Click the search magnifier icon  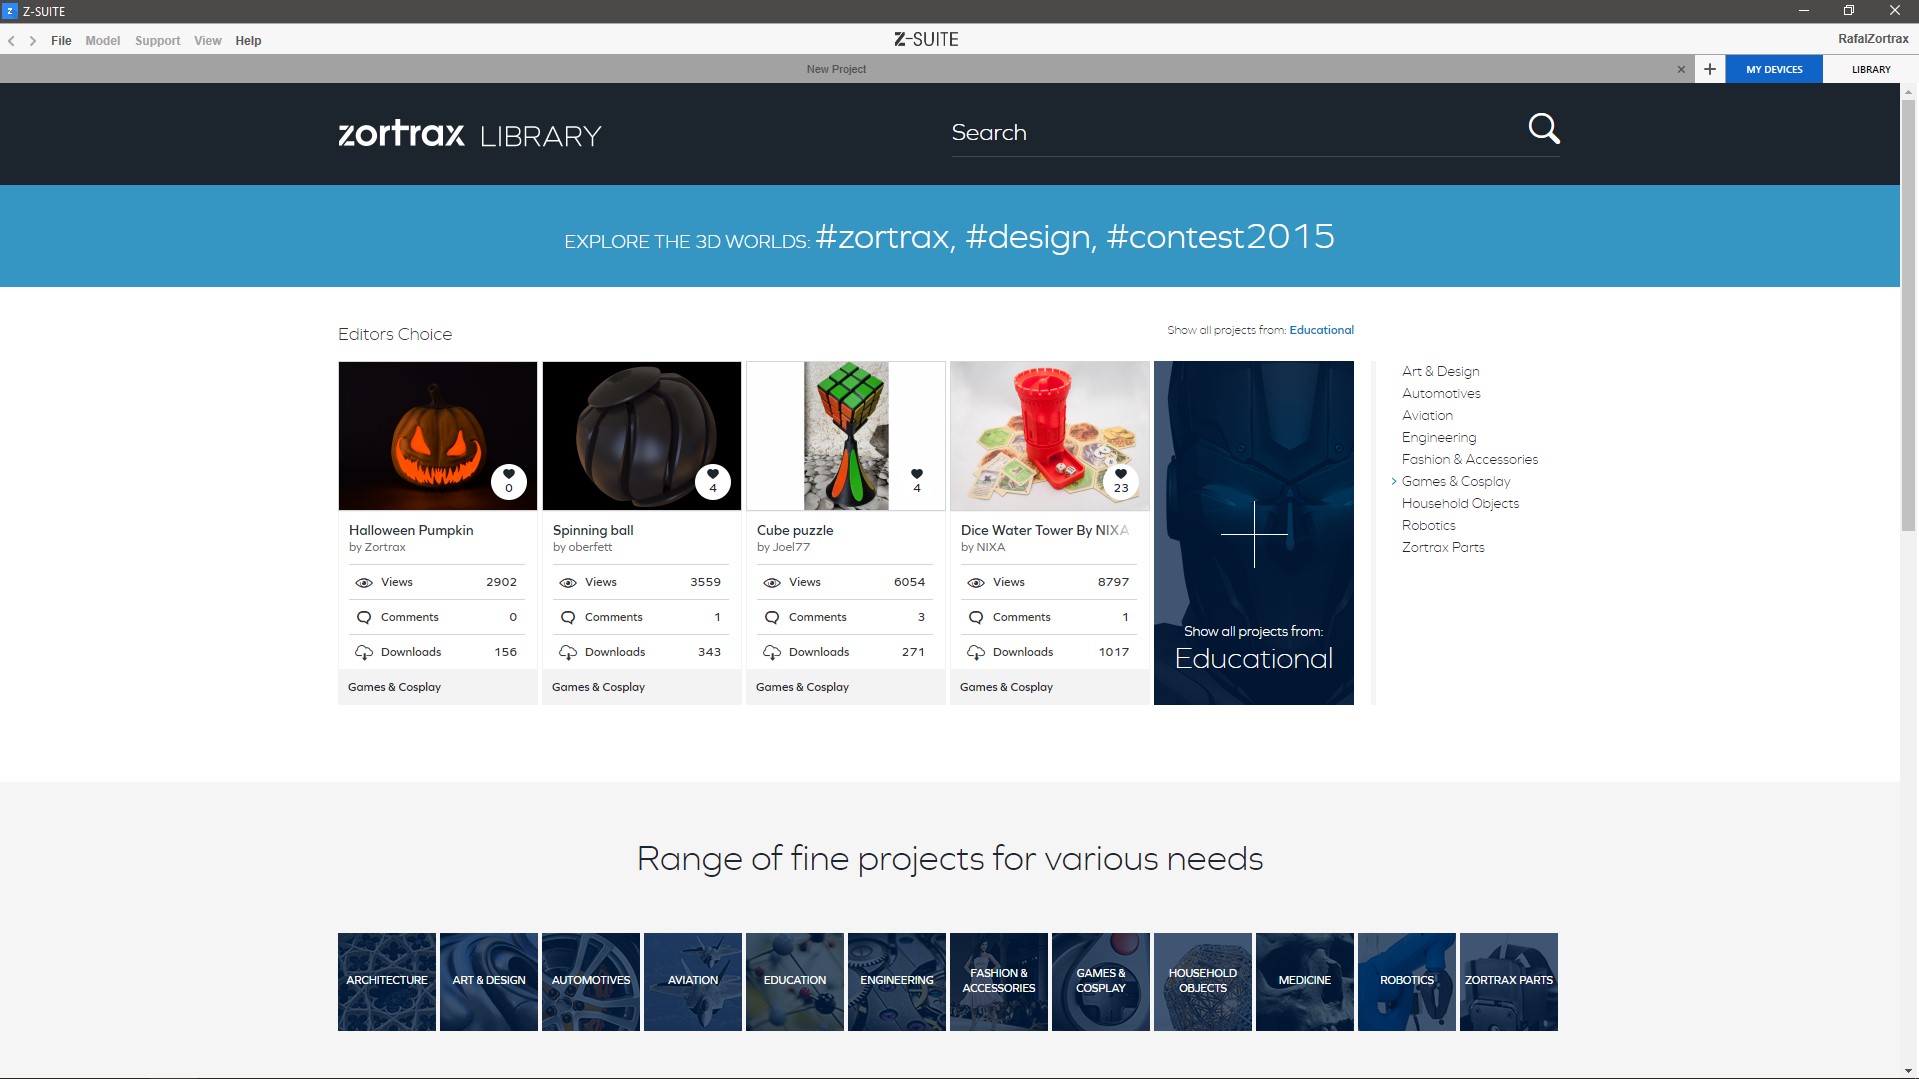1543,129
